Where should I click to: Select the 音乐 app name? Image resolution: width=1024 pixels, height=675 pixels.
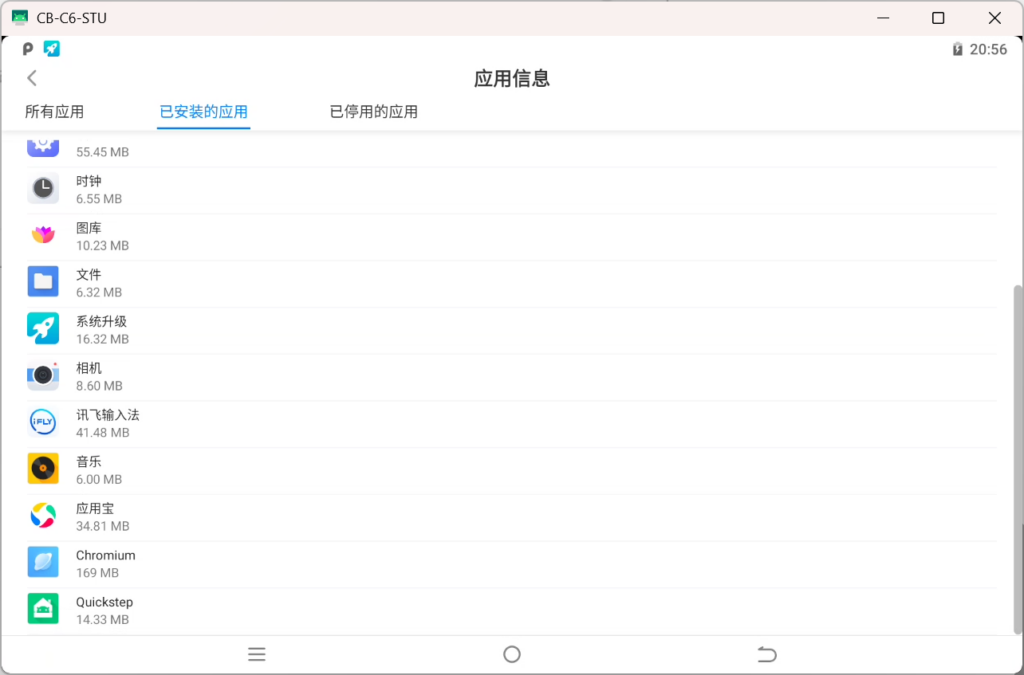click(89, 462)
